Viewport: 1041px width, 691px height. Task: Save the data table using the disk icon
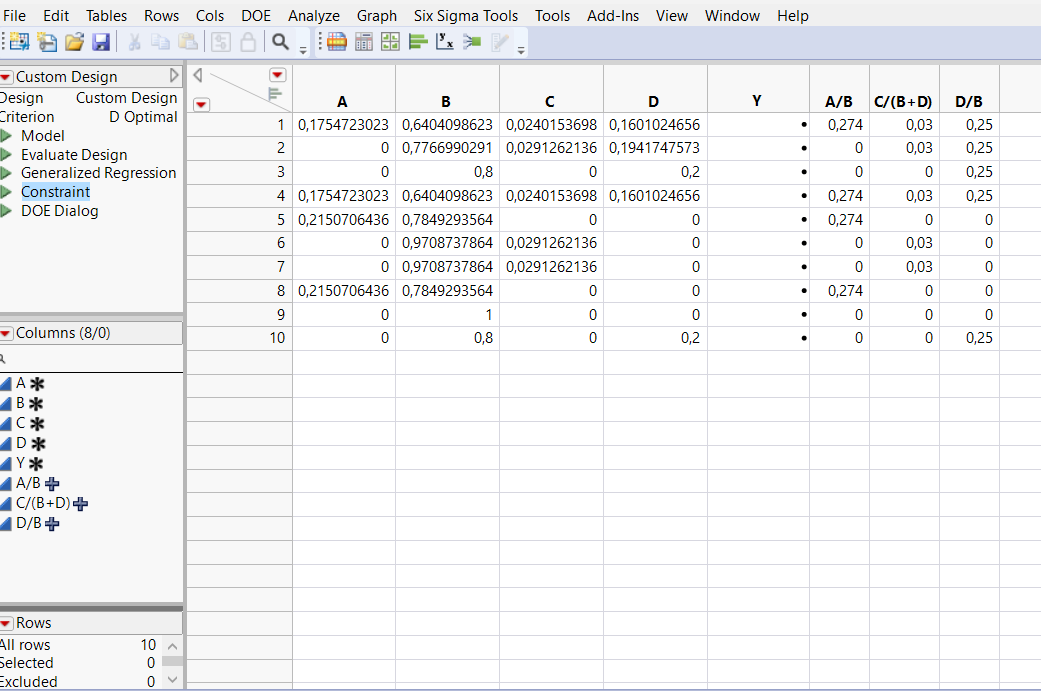101,41
